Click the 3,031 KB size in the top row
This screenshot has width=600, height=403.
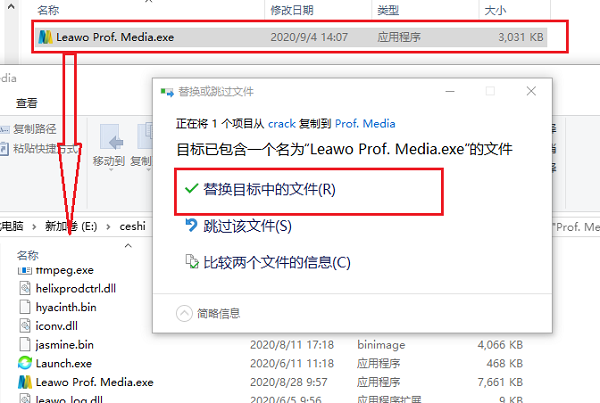click(x=521, y=37)
